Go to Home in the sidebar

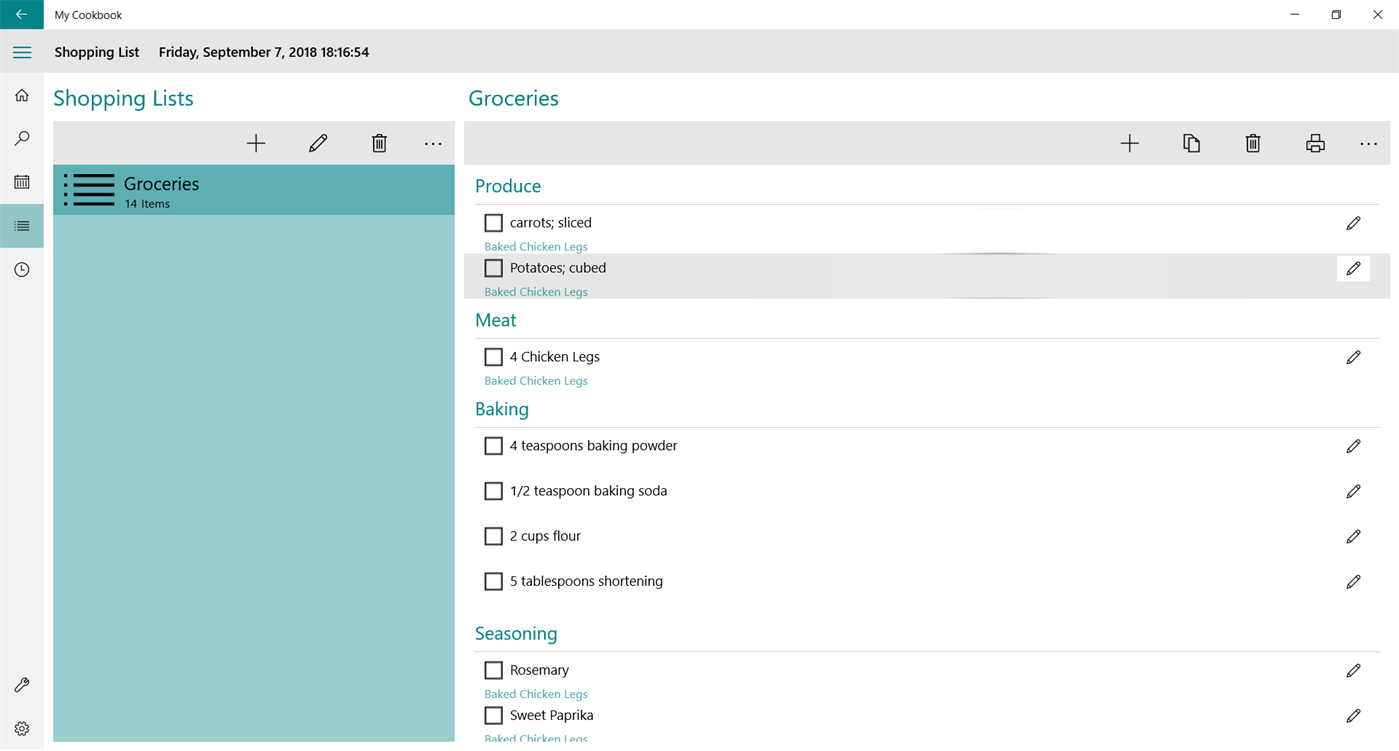coord(22,96)
